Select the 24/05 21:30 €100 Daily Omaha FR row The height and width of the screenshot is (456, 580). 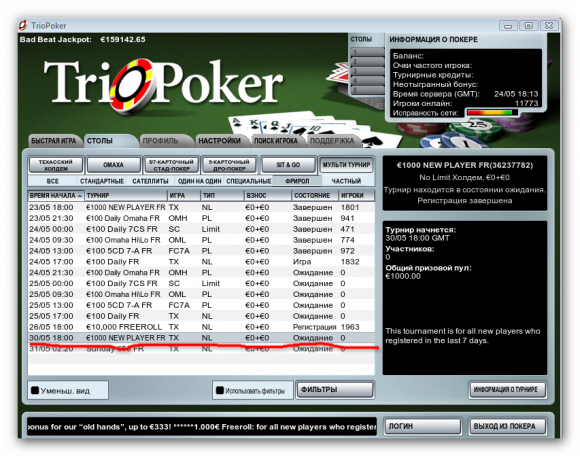click(x=201, y=273)
